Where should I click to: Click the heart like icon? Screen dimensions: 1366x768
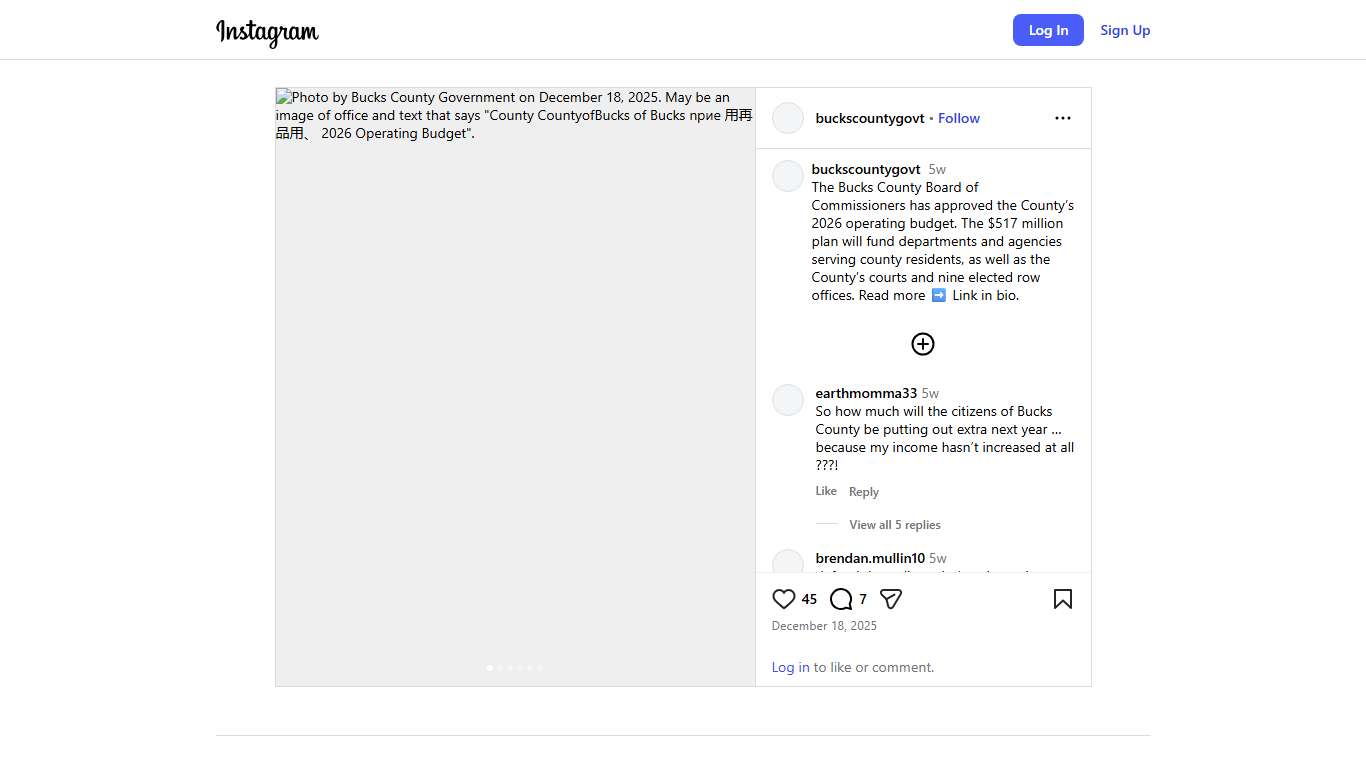[784, 599]
